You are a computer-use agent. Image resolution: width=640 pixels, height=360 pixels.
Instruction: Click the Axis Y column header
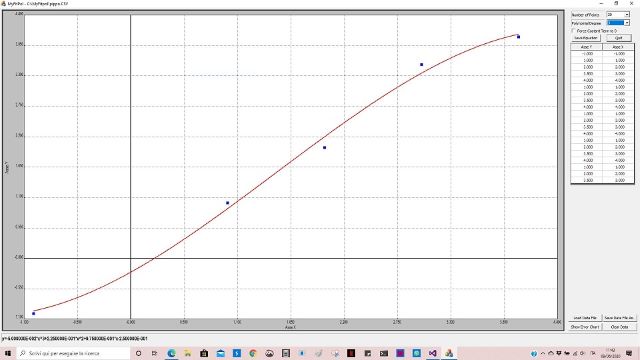(x=587, y=47)
